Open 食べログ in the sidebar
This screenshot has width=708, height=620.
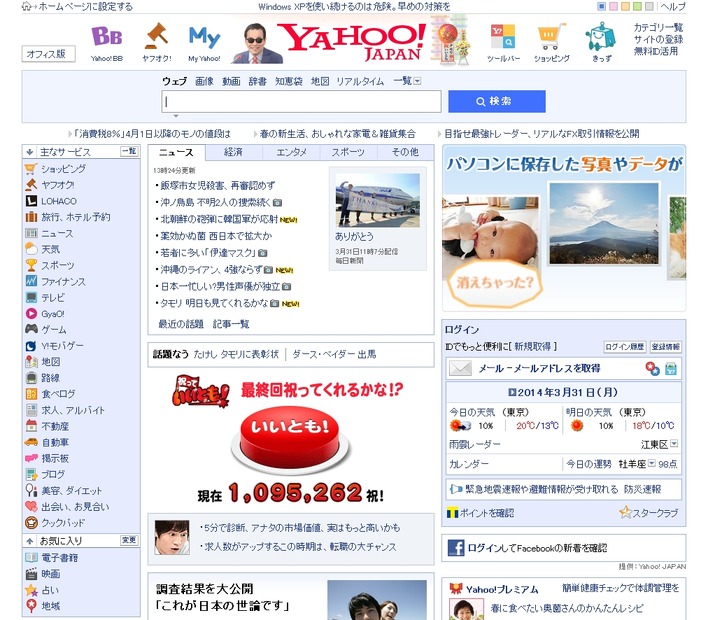point(58,394)
